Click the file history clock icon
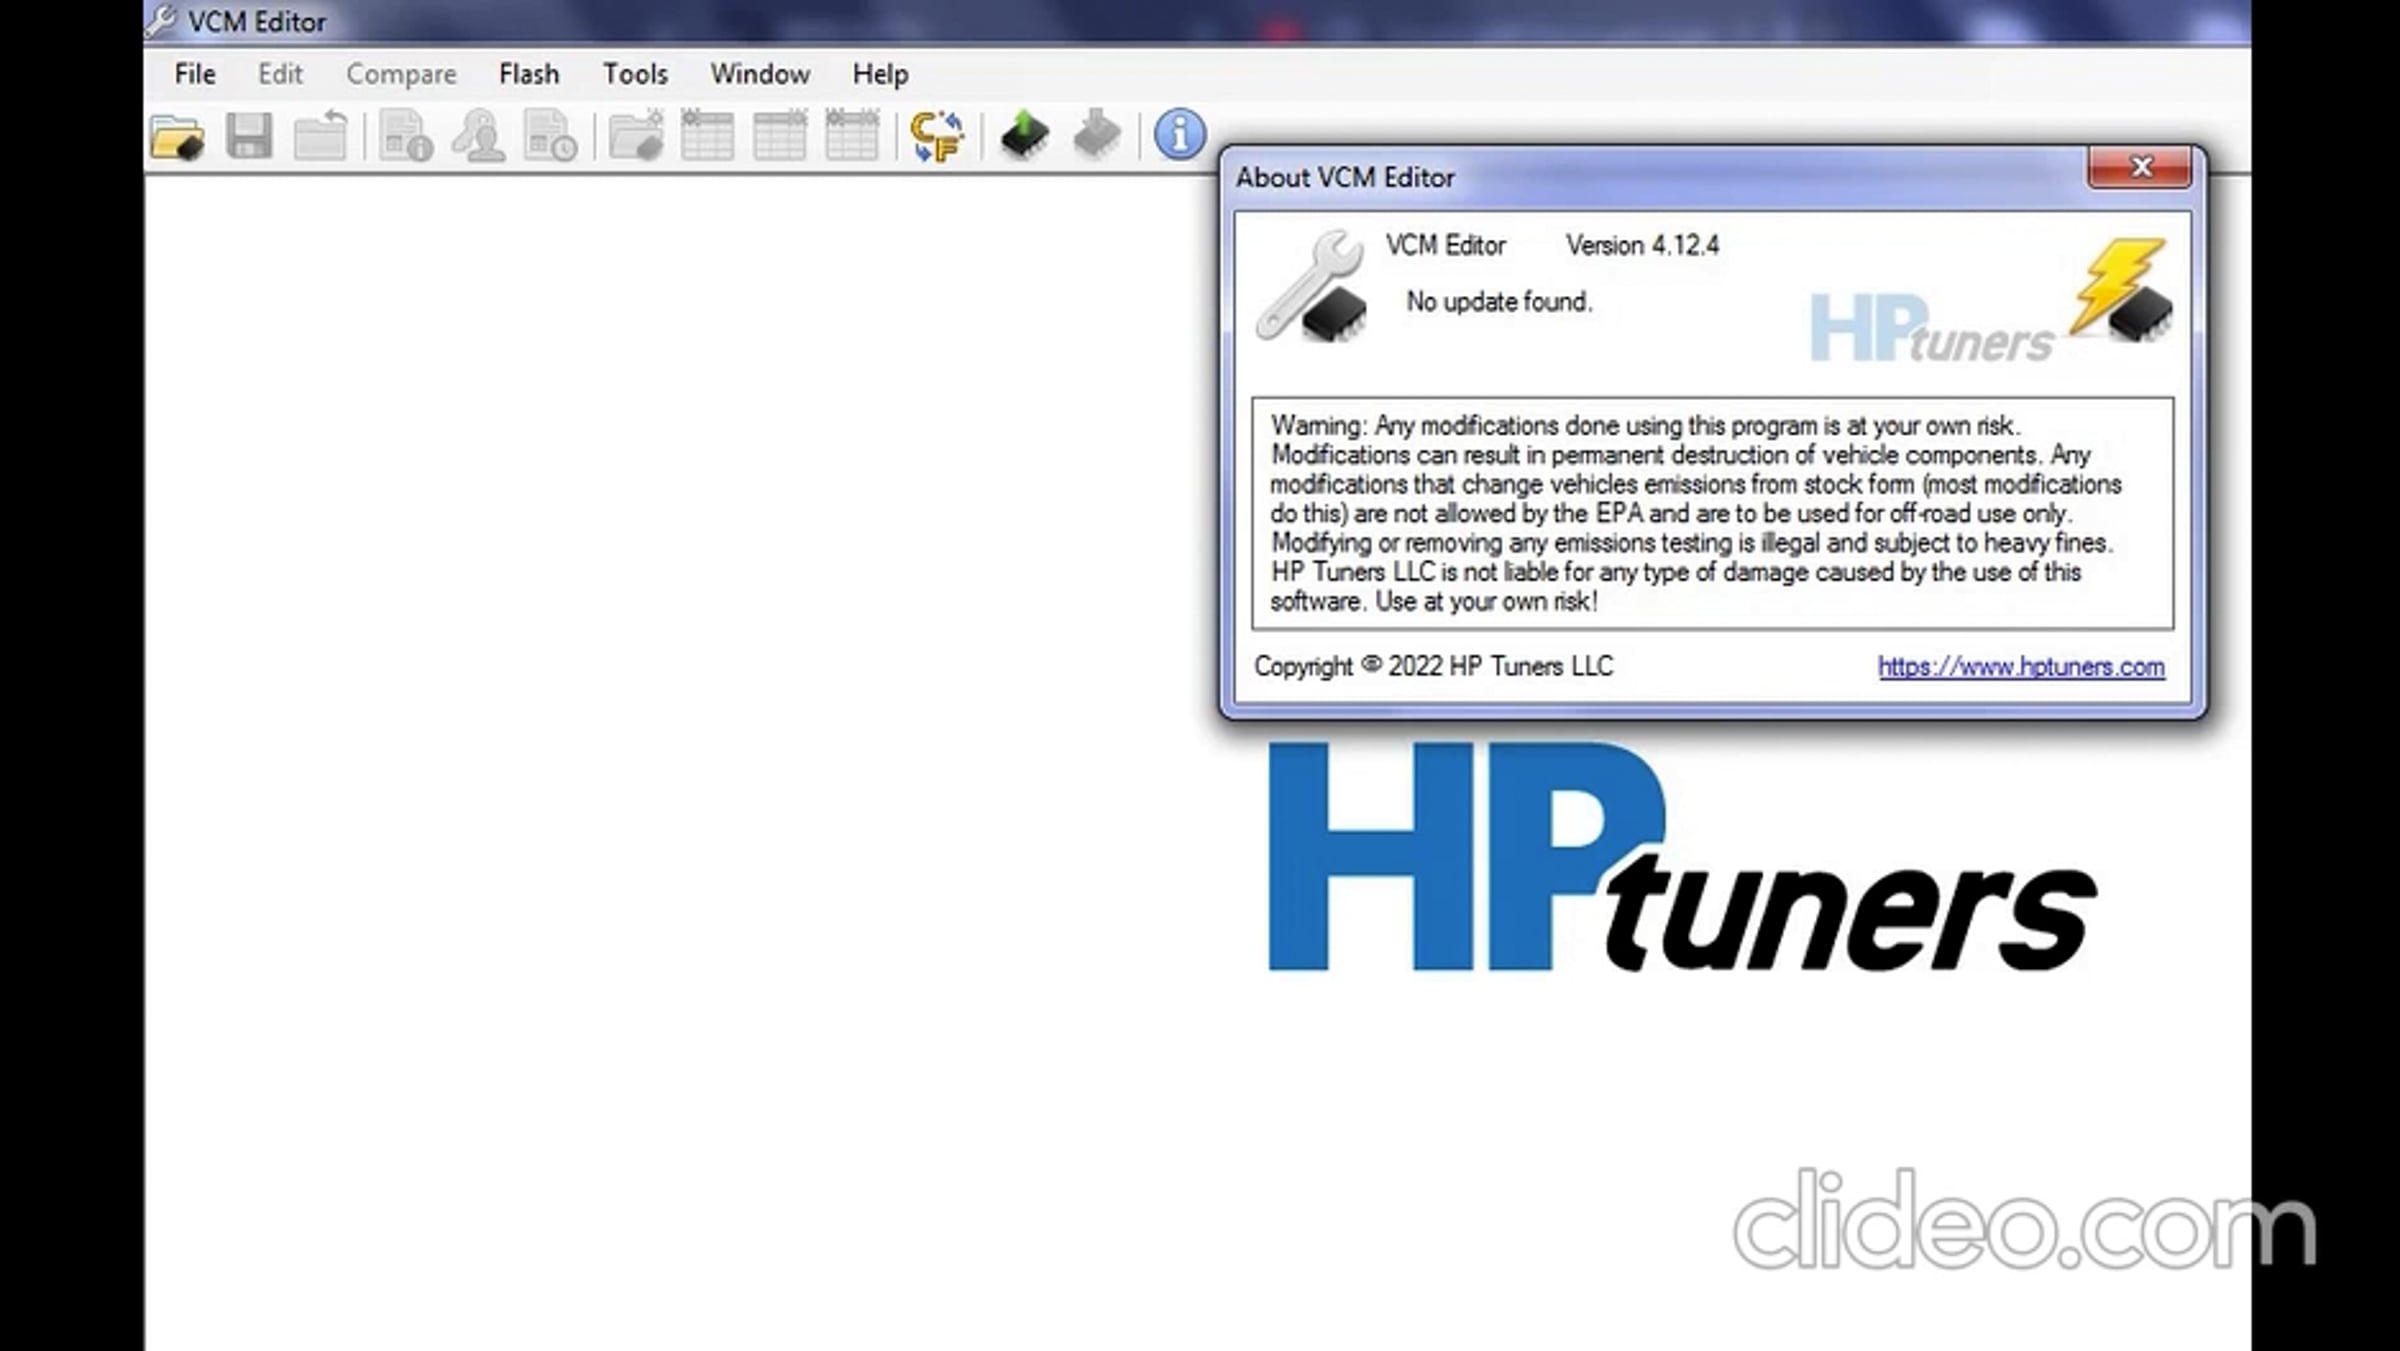Viewport: 2400px width, 1351px height. [550, 136]
